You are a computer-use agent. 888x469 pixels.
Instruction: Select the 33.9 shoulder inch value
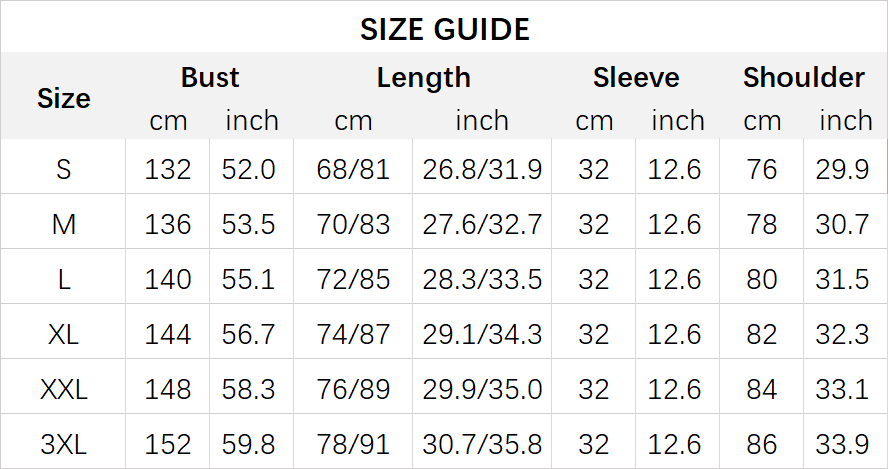[x=842, y=442]
